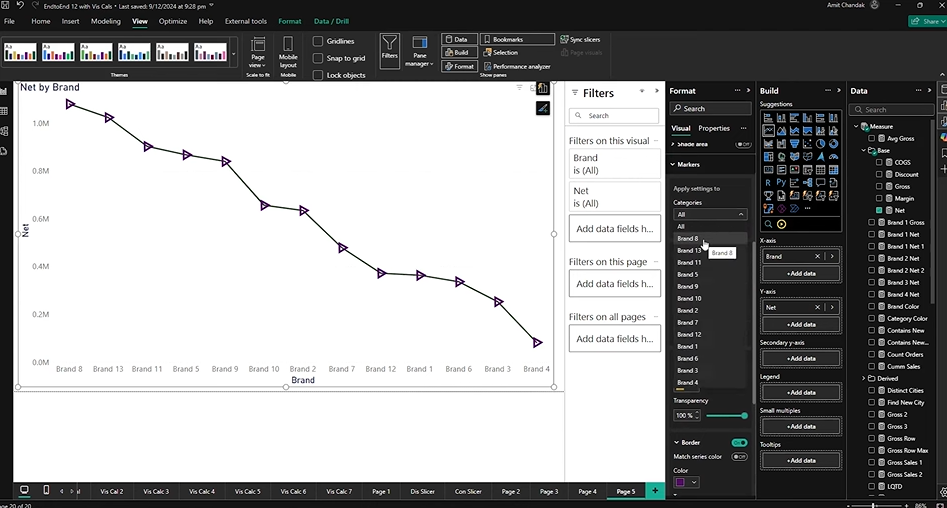Select the line chart visual icon

(x=768, y=130)
